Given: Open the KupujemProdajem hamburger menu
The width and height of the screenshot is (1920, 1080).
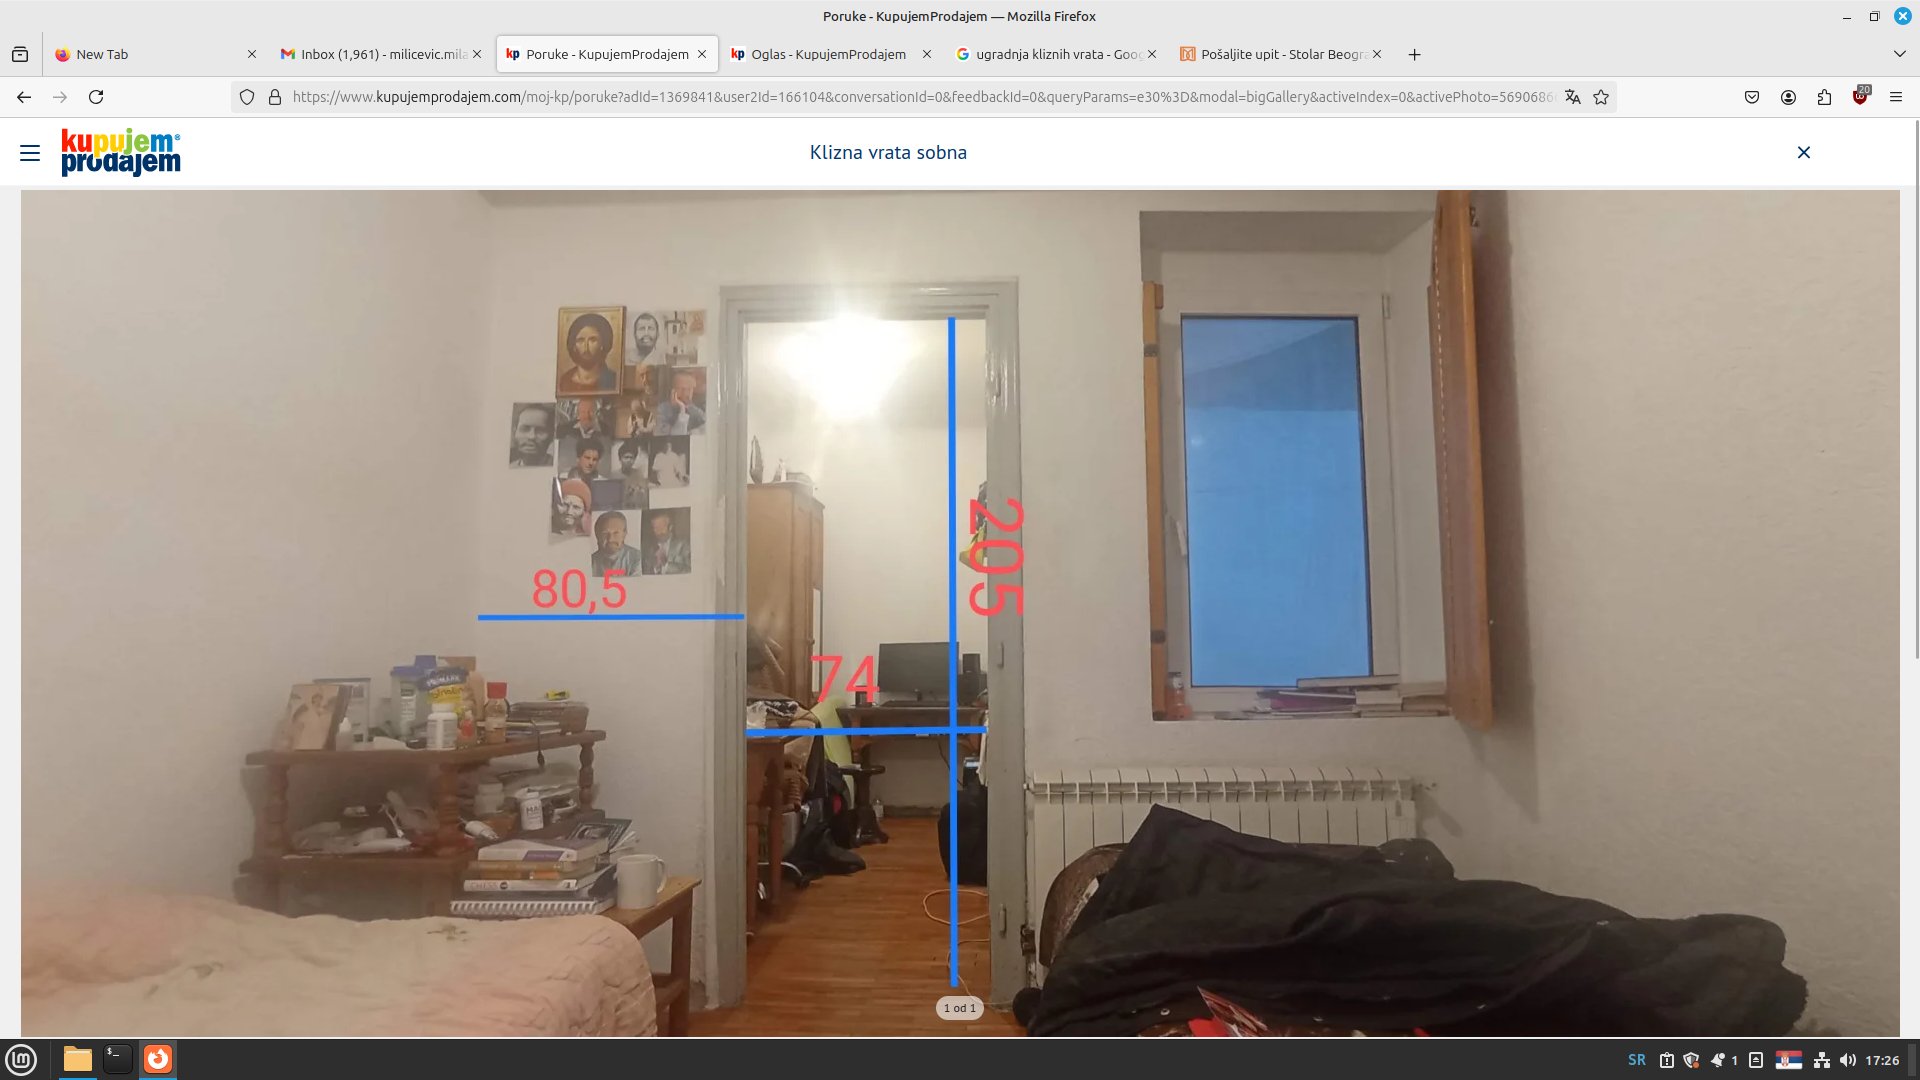Looking at the screenshot, I should (x=30, y=153).
